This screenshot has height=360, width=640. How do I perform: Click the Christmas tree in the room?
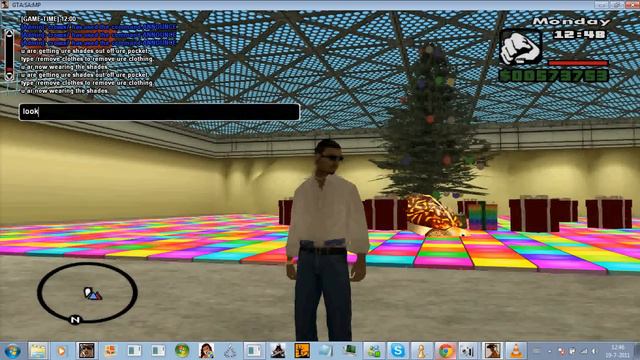point(433,122)
